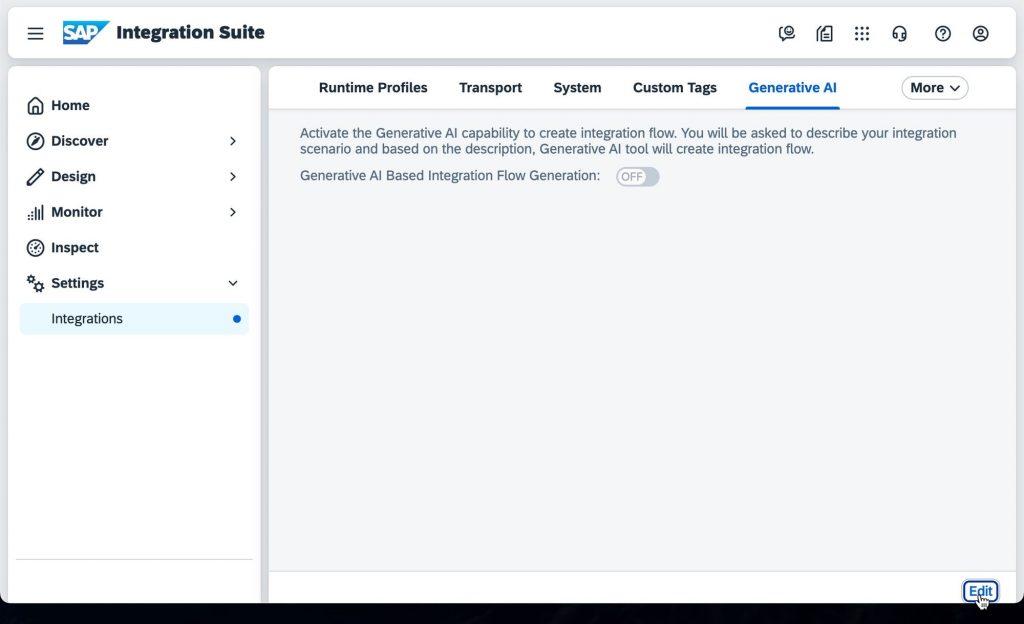The height and width of the screenshot is (624, 1024).
Task: Click the Activate Generative AI description text
Action: click(x=628, y=141)
